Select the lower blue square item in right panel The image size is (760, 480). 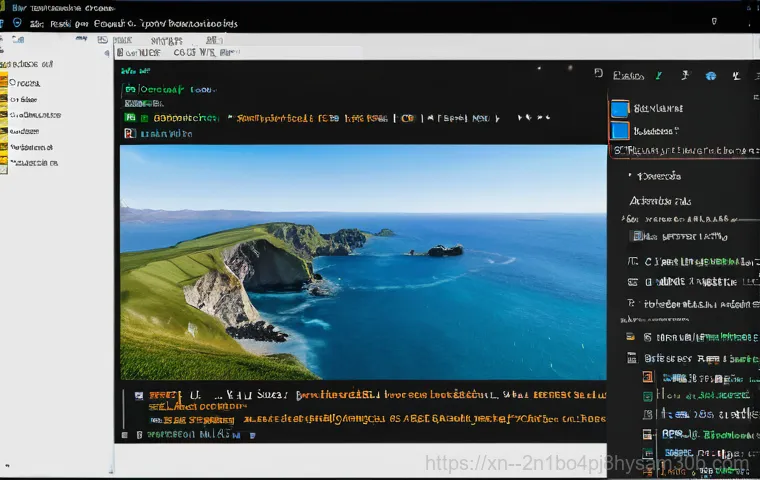click(619, 131)
